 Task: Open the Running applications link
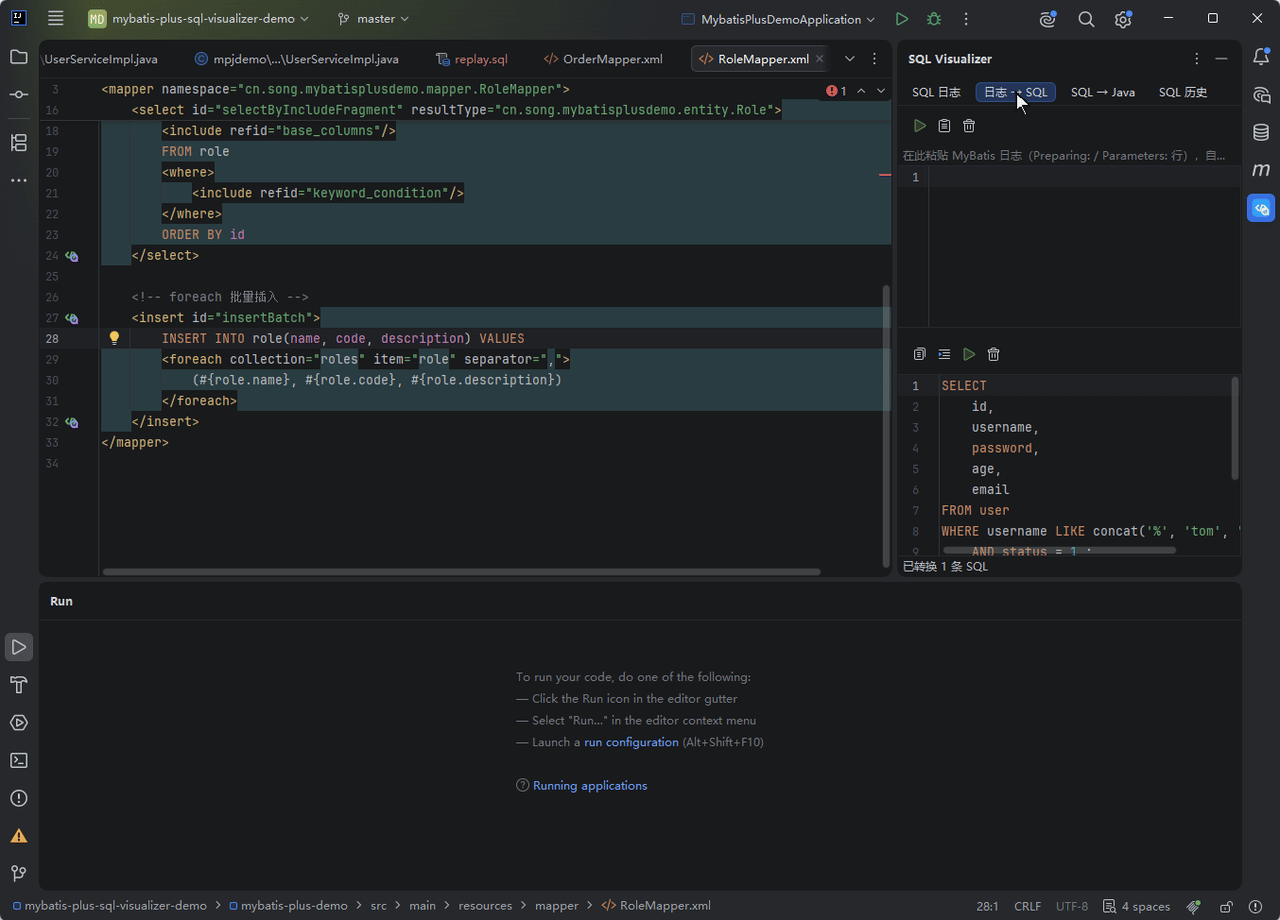pos(590,785)
